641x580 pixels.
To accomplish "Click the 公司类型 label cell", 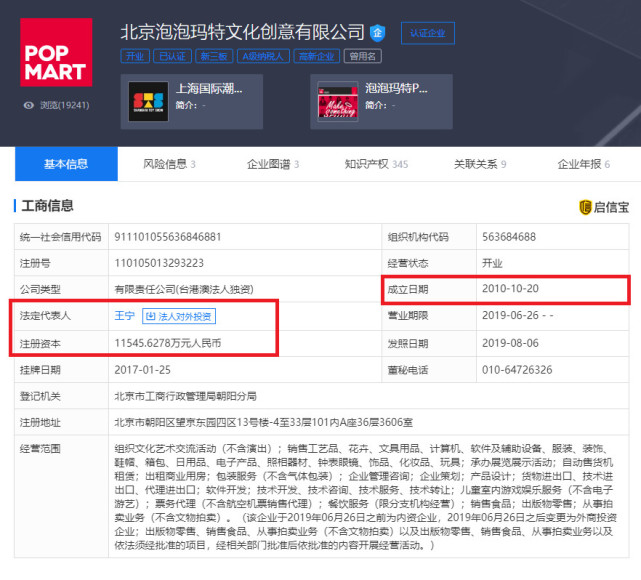I will pos(61,289).
